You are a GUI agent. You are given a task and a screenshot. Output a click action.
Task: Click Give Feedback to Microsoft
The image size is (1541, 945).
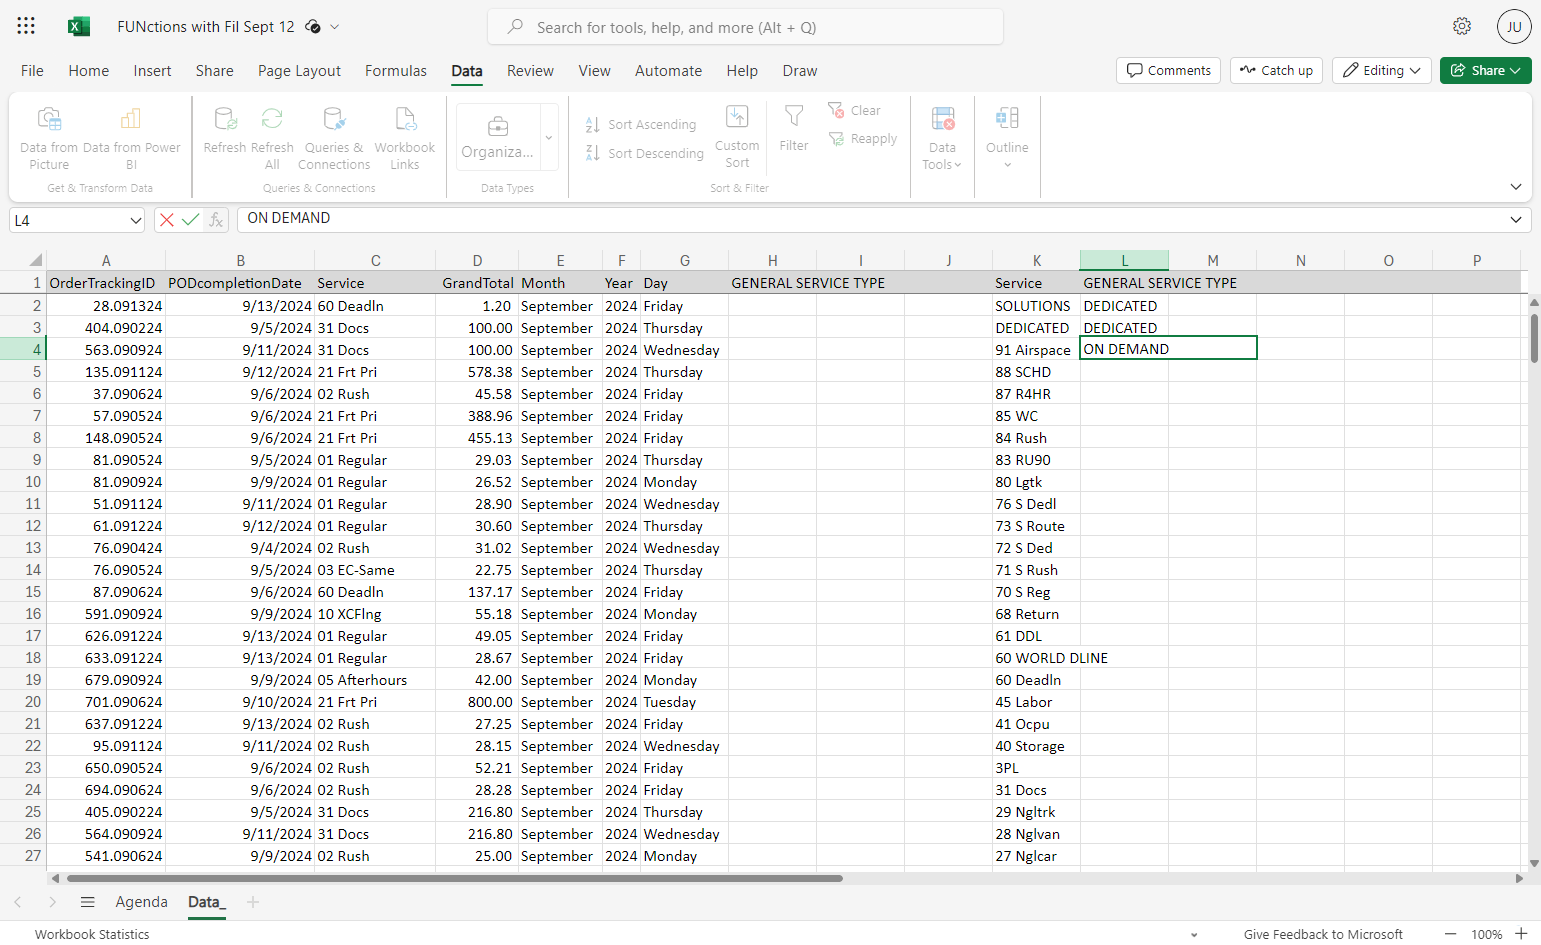tap(1323, 934)
